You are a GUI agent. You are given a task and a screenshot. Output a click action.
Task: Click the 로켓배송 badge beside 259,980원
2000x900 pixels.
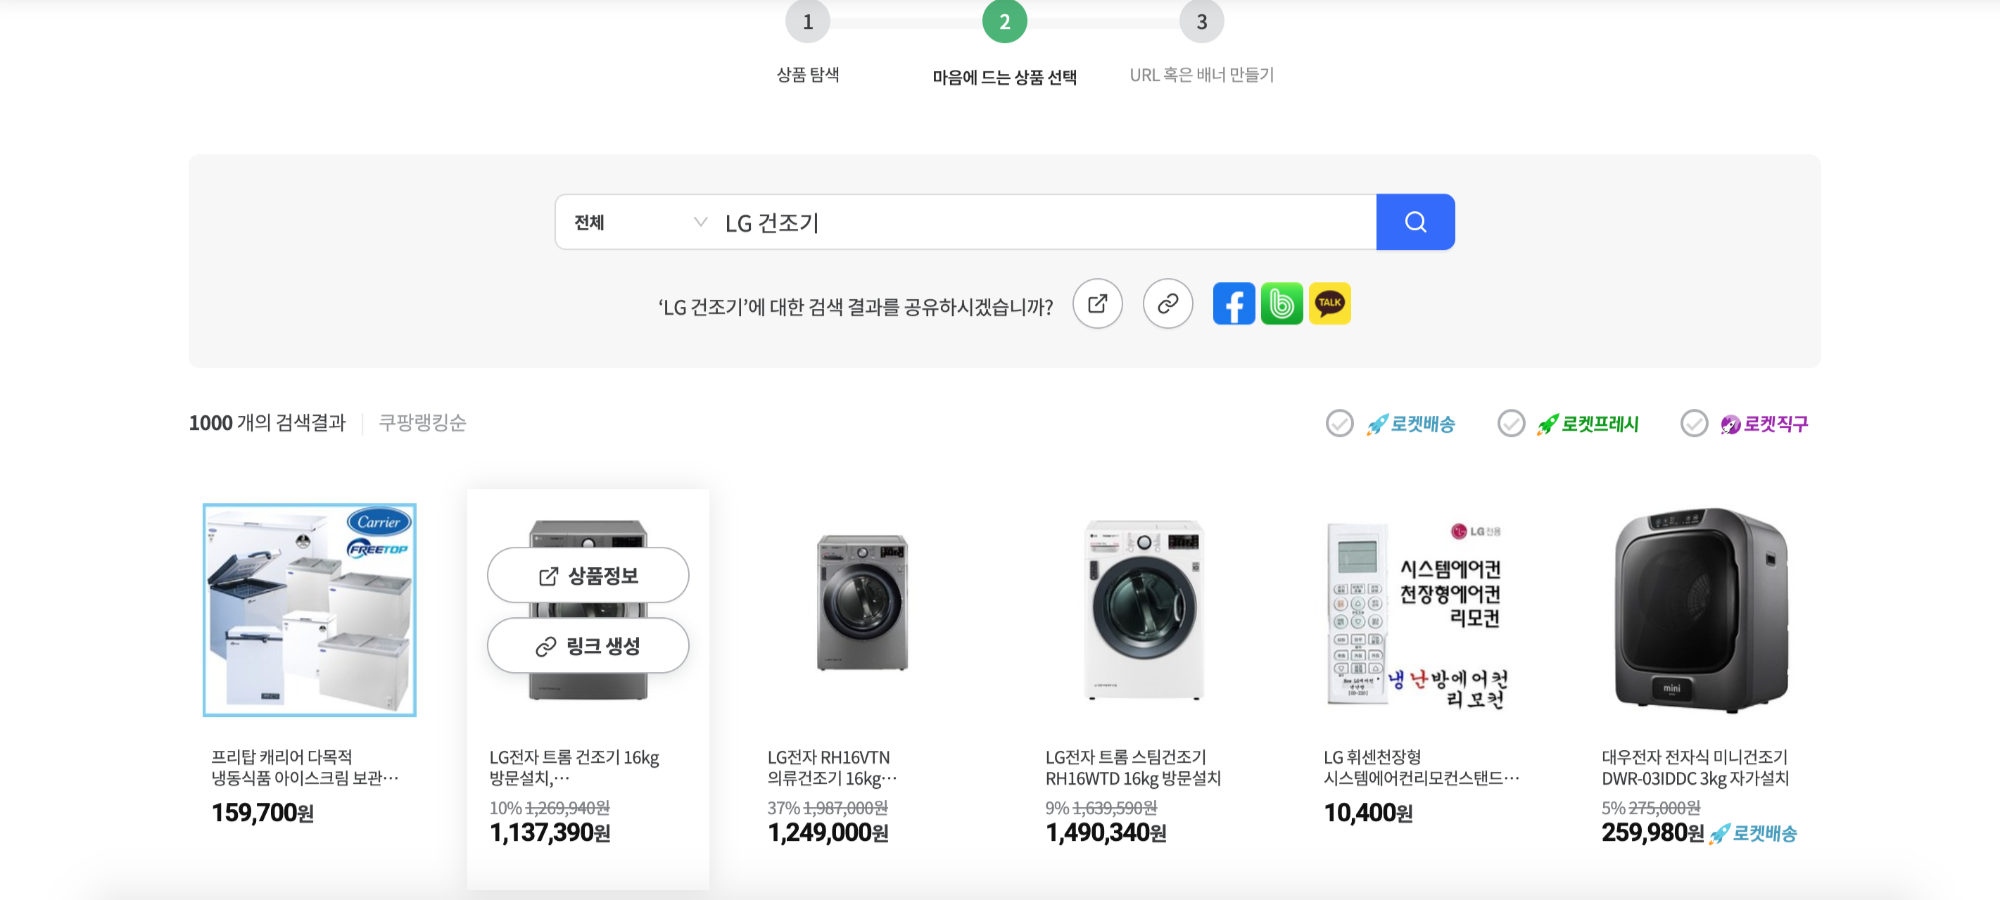click(1754, 834)
